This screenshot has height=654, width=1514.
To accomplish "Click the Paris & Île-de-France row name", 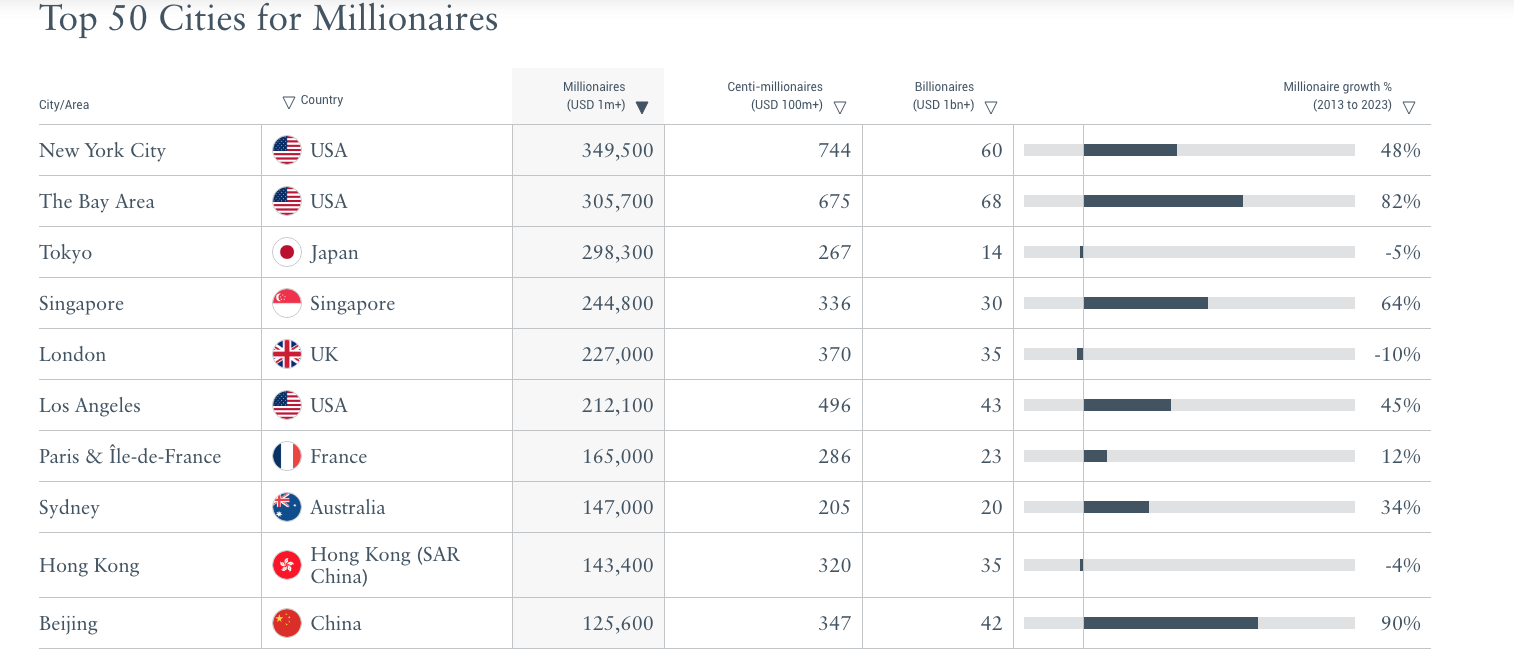I will 130,456.
